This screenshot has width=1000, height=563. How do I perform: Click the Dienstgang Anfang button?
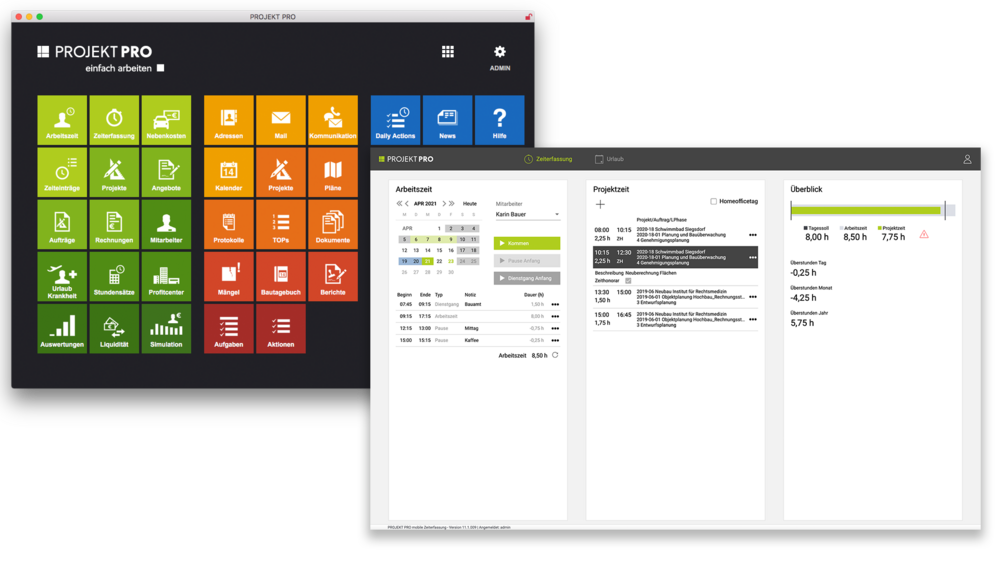(527, 278)
